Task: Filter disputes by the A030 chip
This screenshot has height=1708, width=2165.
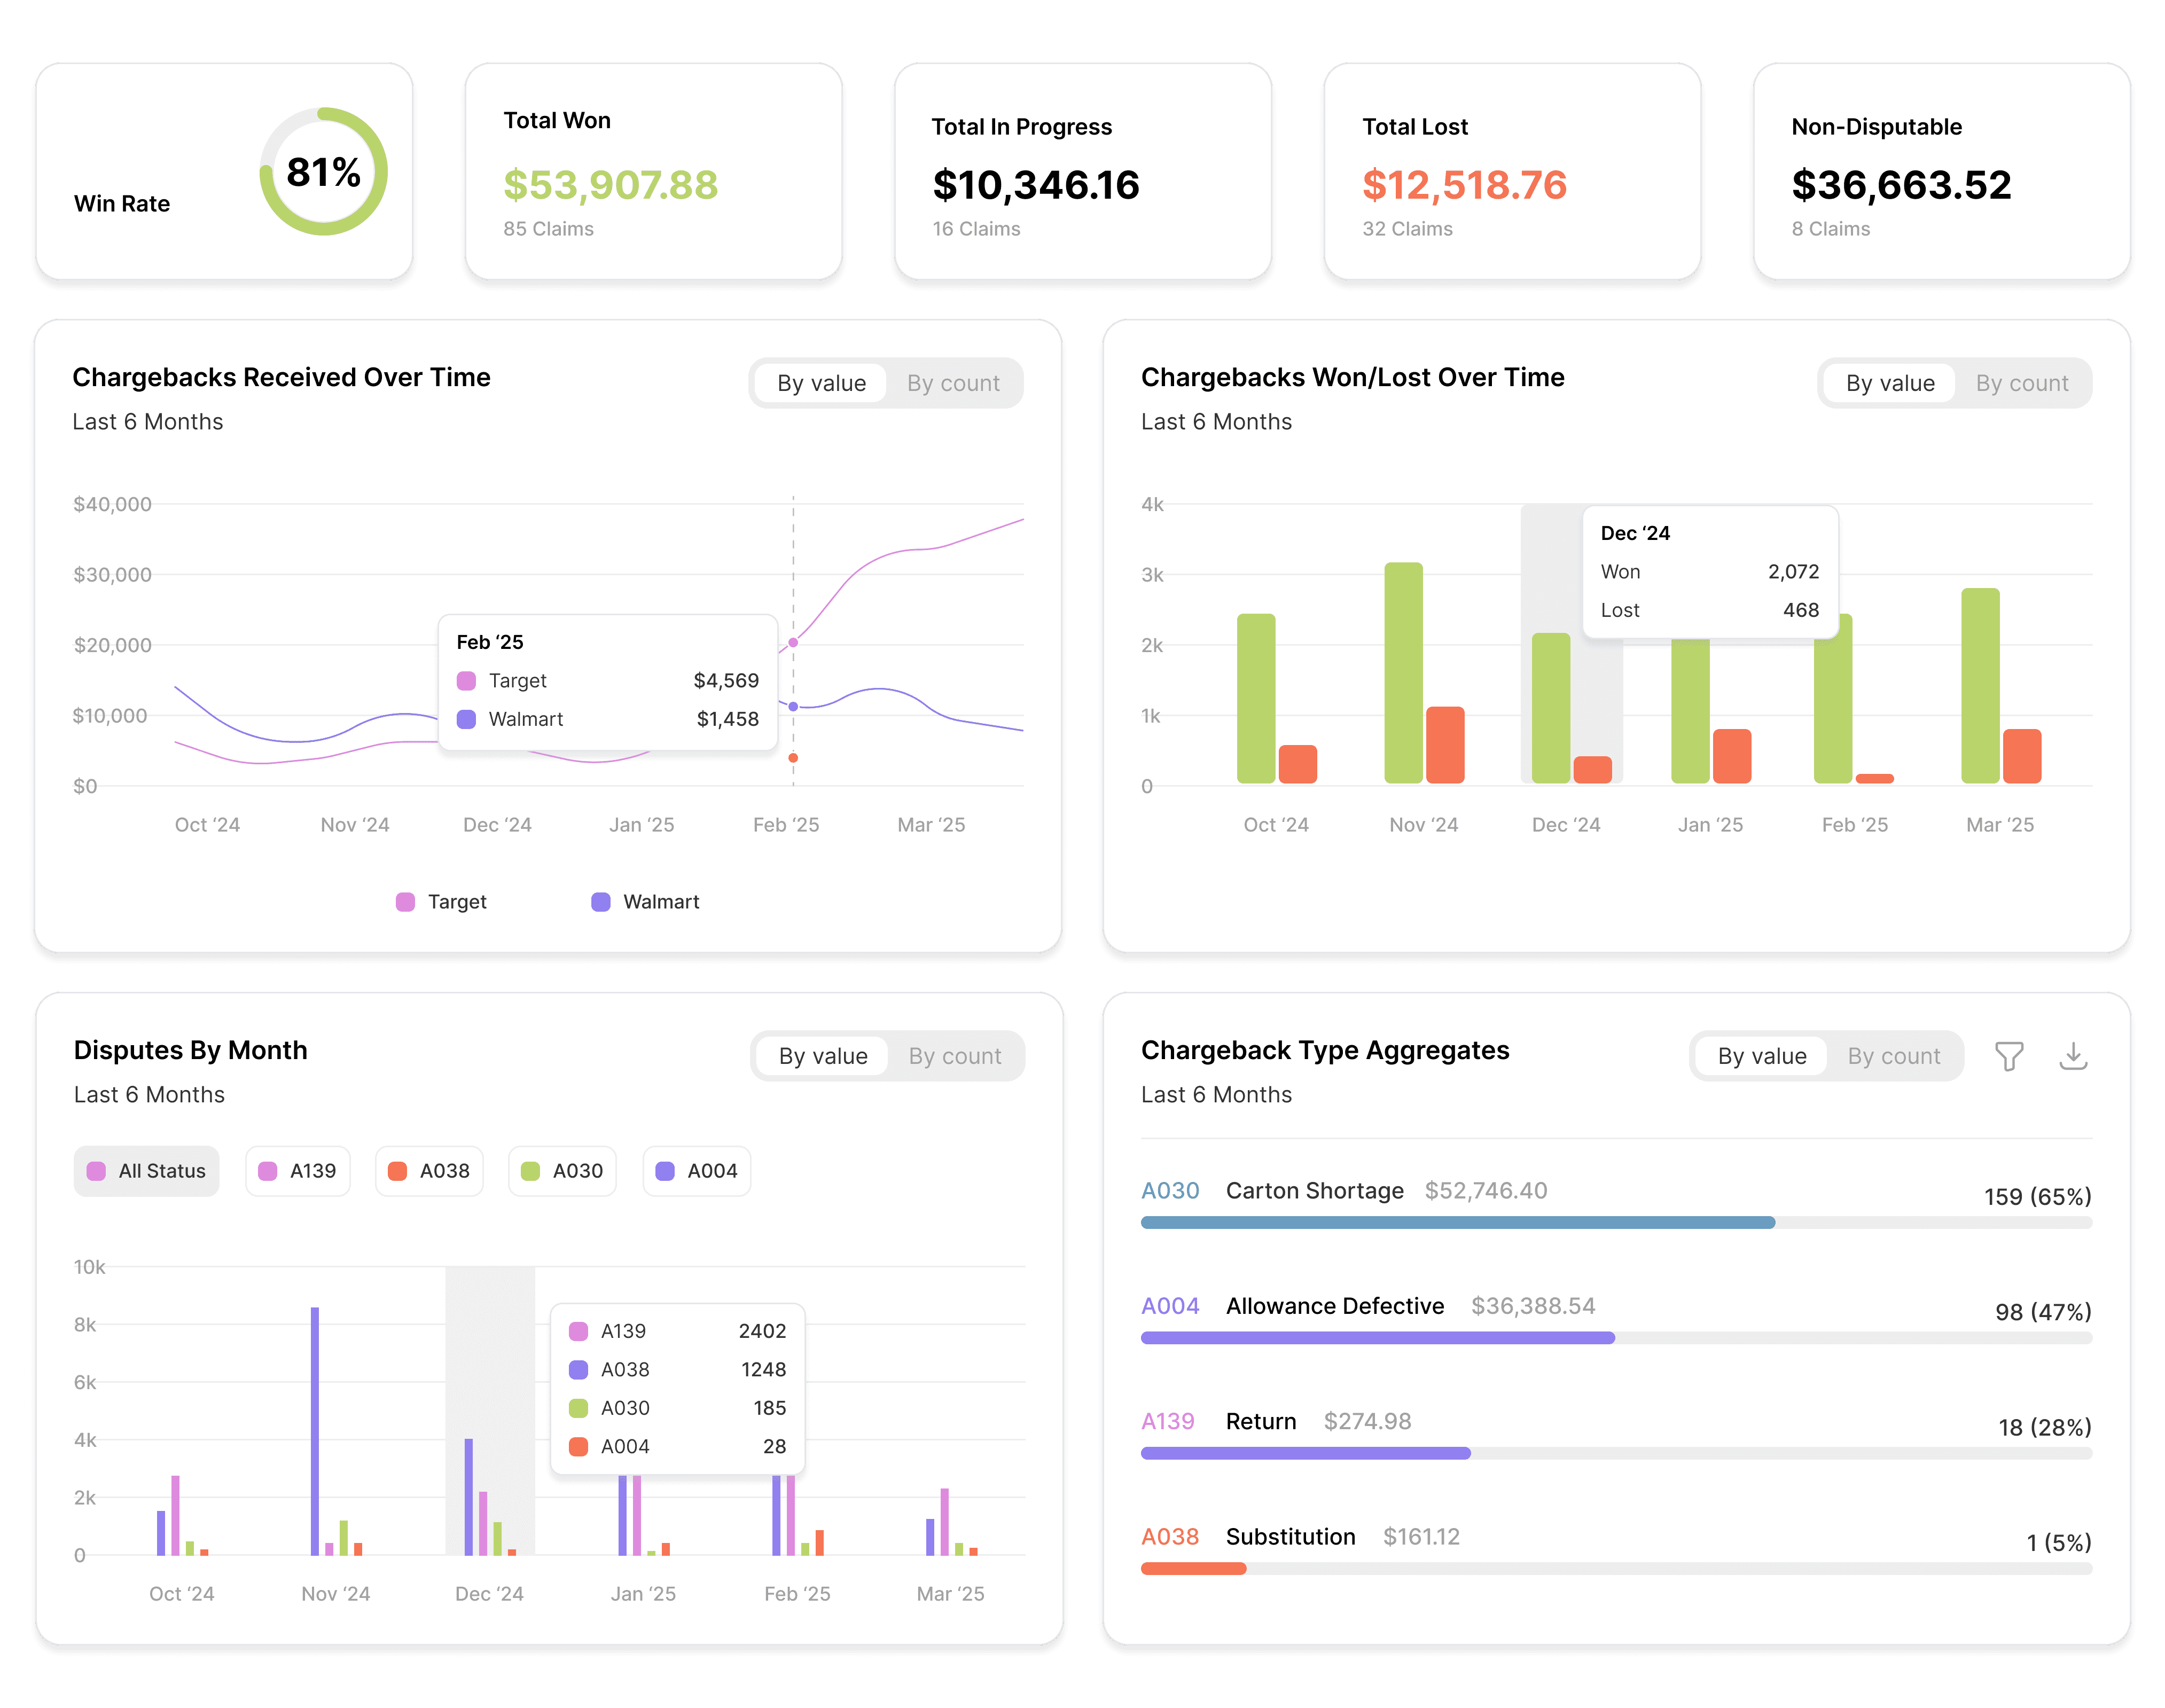Action: (x=562, y=1171)
